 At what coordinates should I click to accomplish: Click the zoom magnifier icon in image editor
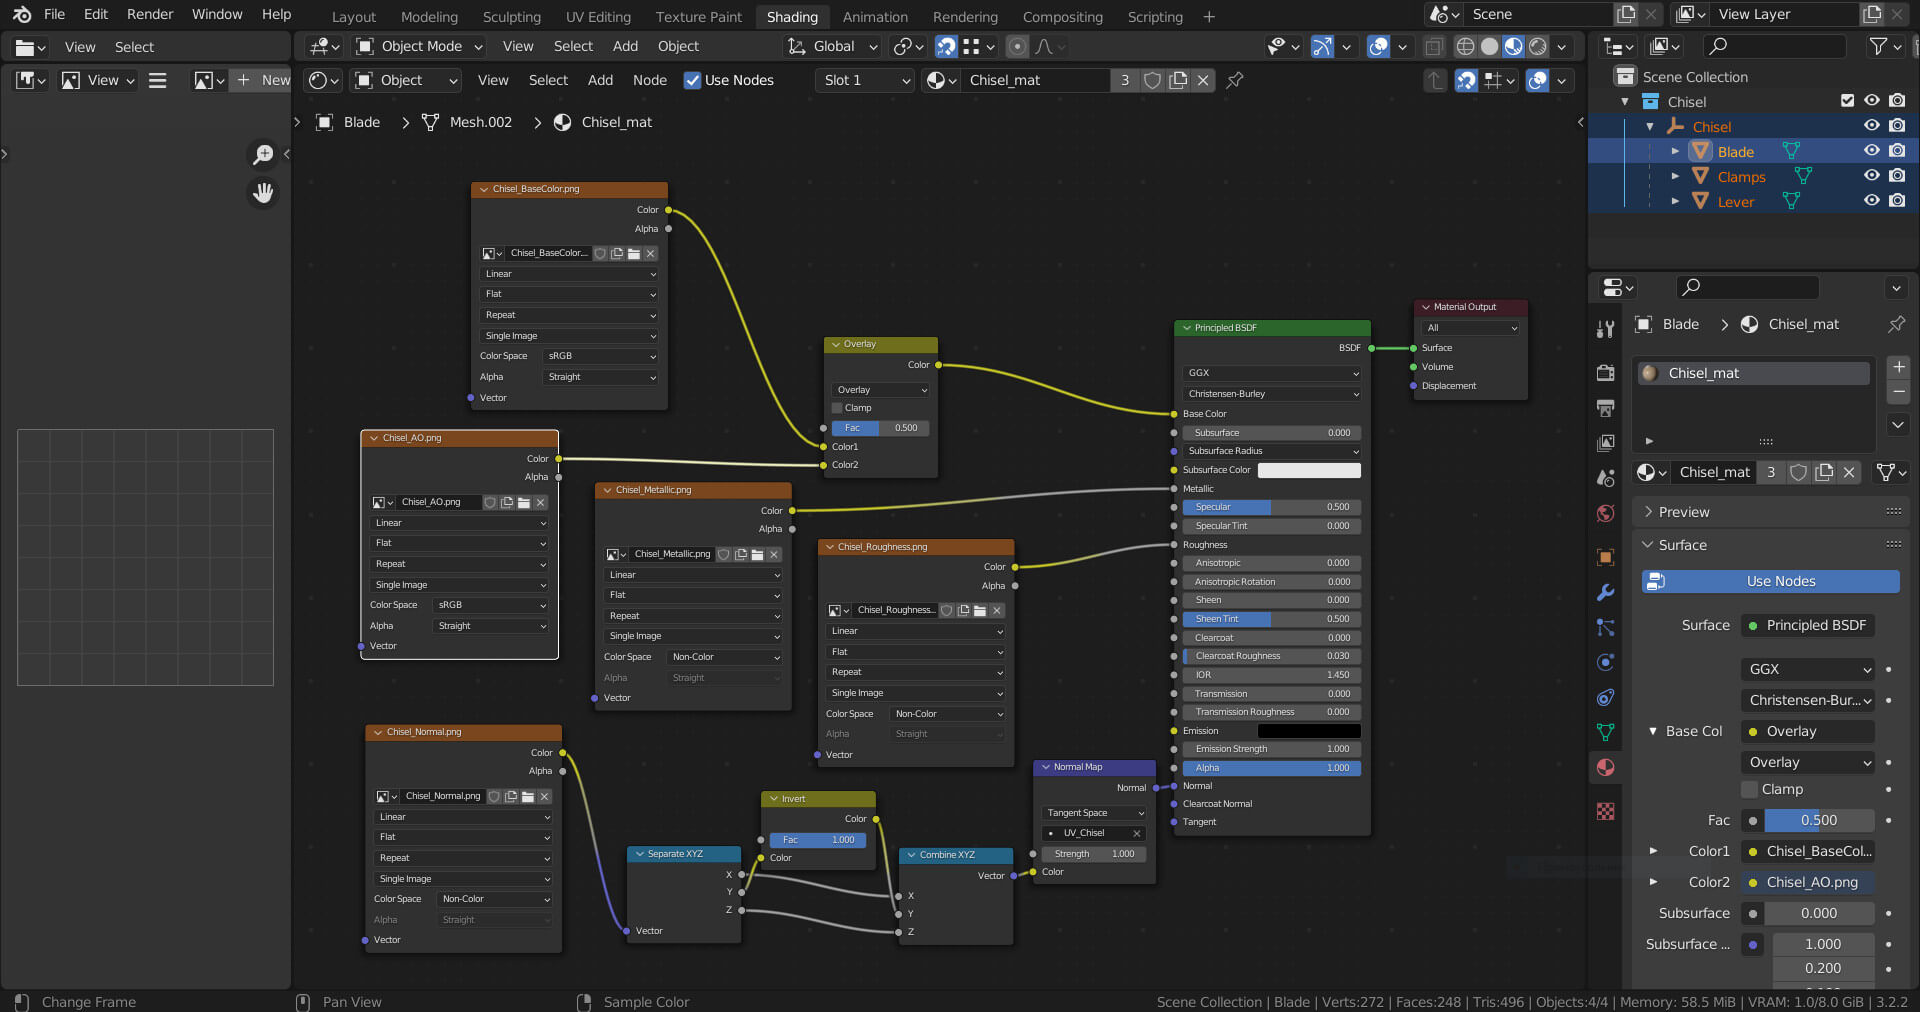click(263, 154)
